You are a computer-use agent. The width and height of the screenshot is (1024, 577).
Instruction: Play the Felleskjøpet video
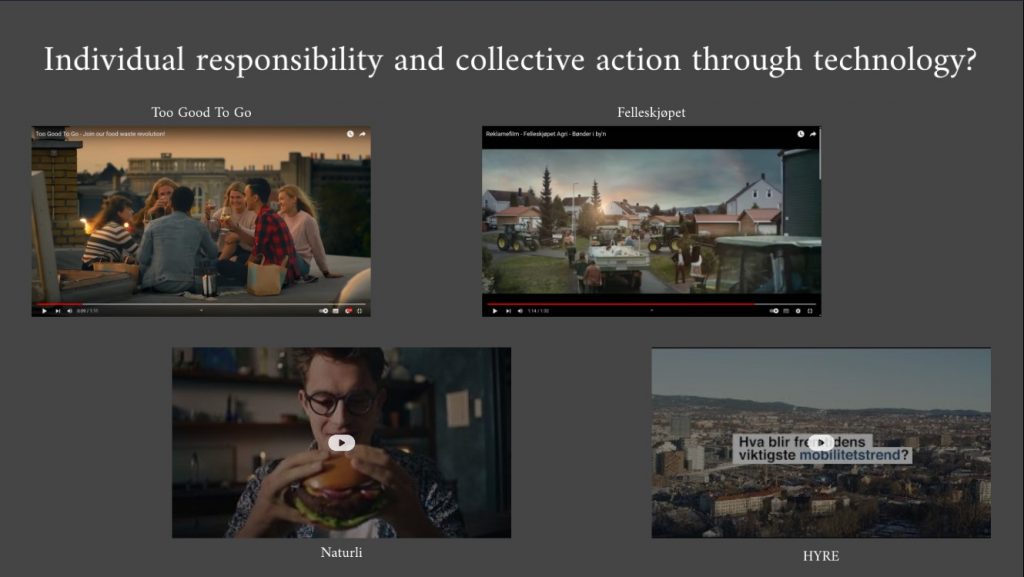point(495,311)
